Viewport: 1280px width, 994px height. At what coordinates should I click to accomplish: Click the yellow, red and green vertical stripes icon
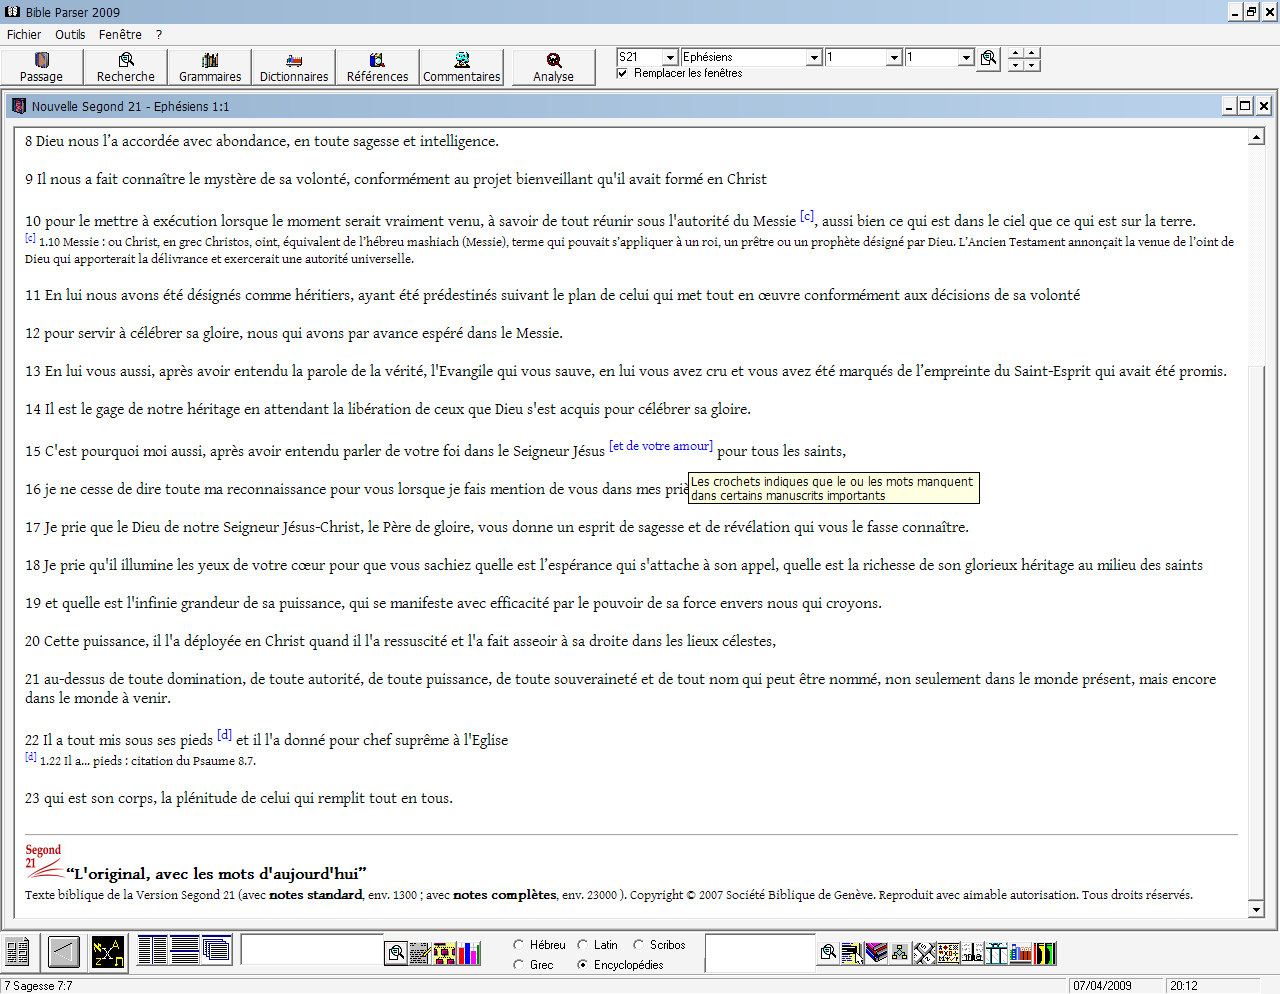1045,953
